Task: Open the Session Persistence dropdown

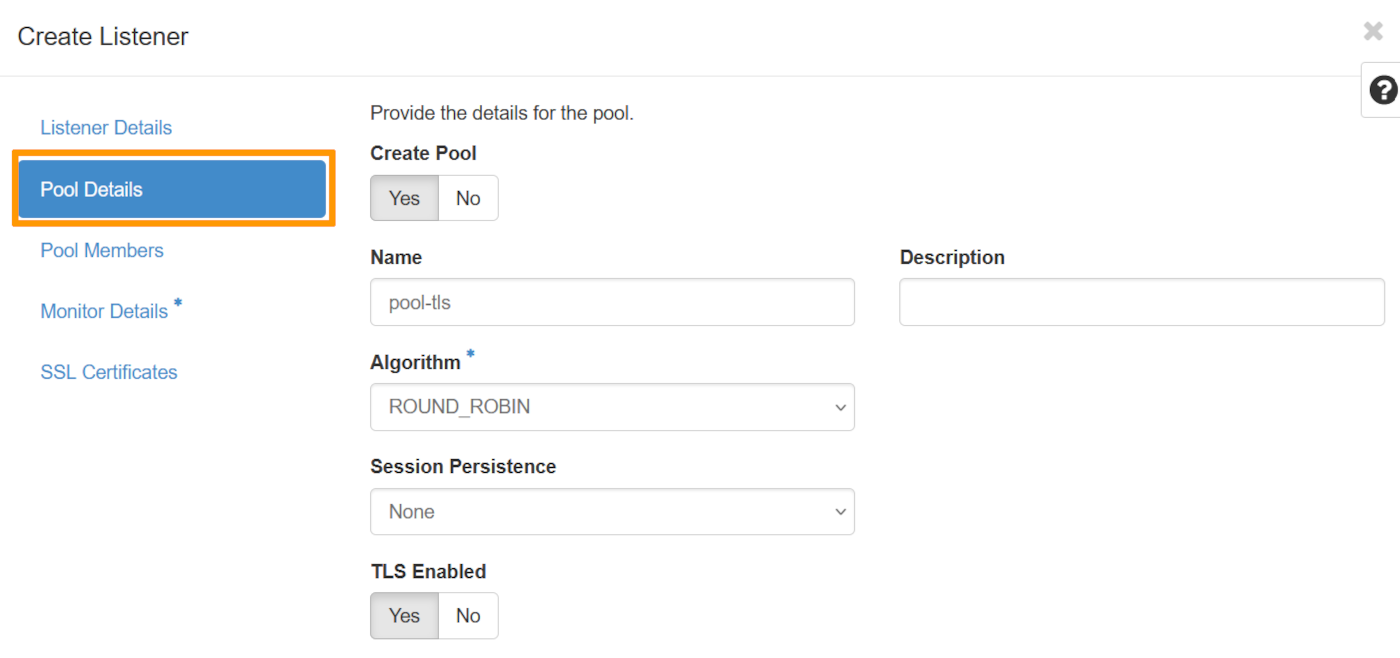Action: point(612,511)
